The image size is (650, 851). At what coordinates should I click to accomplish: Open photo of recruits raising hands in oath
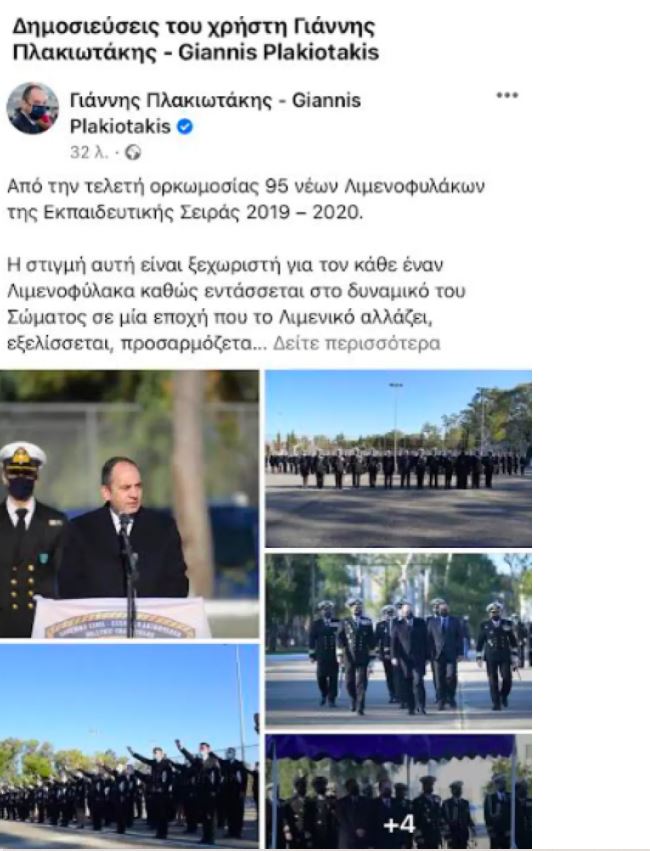point(129,746)
